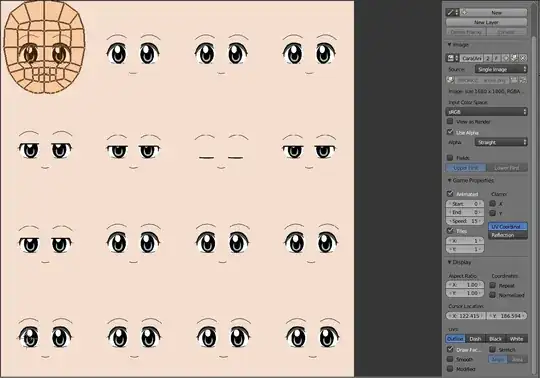This screenshot has width=540, height=378.
Task: Open the sRGB color space dropdown
Action: 486,112
